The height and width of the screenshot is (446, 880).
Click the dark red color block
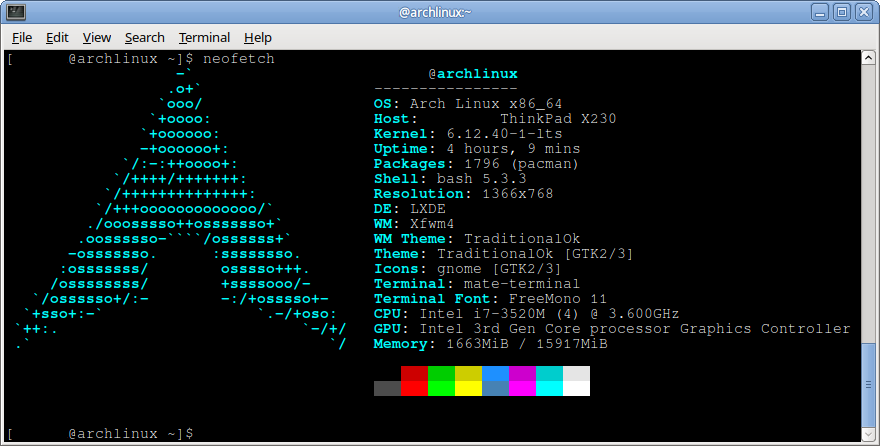pyautogui.click(x=414, y=374)
